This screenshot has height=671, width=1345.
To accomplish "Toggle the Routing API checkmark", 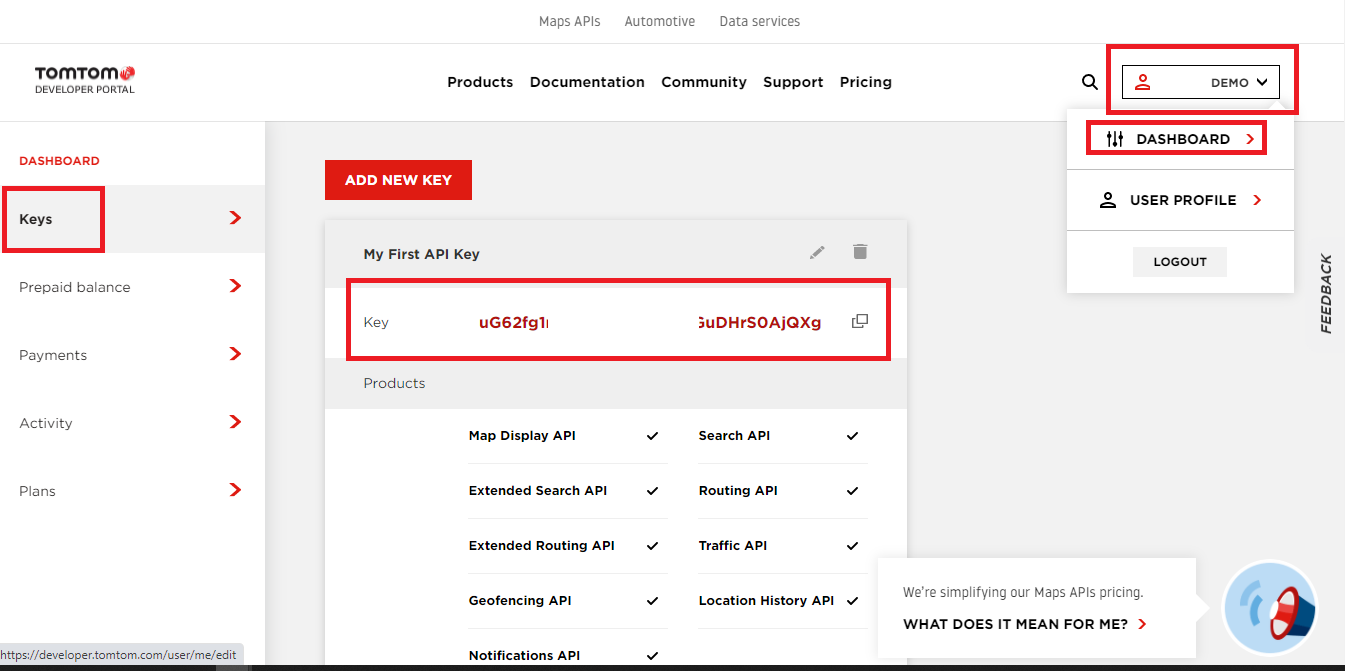I will pos(853,491).
